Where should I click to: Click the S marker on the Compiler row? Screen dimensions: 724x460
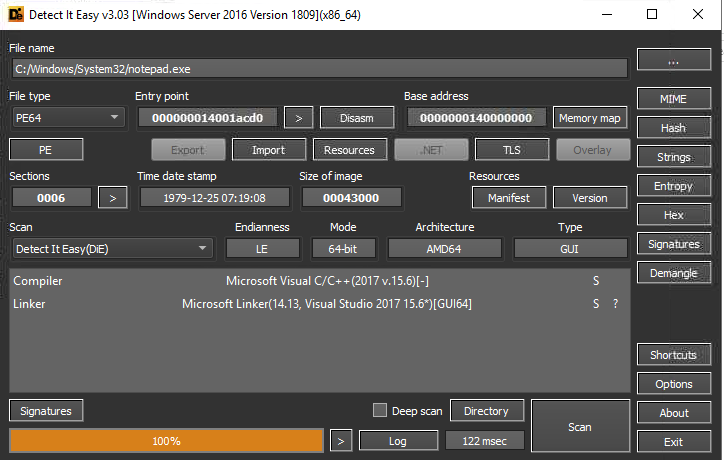(x=596, y=282)
